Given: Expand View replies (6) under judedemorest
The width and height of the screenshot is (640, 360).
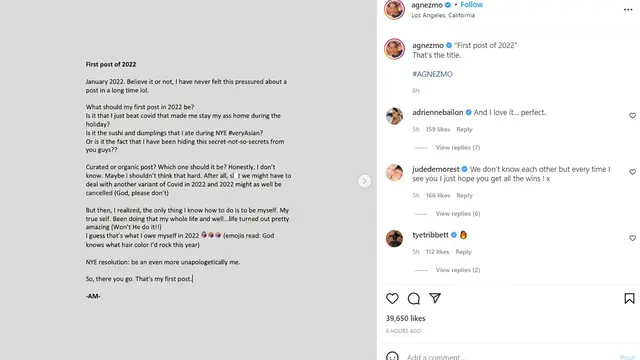Looking at the screenshot, I should pyautogui.click(x=458, y=213).
